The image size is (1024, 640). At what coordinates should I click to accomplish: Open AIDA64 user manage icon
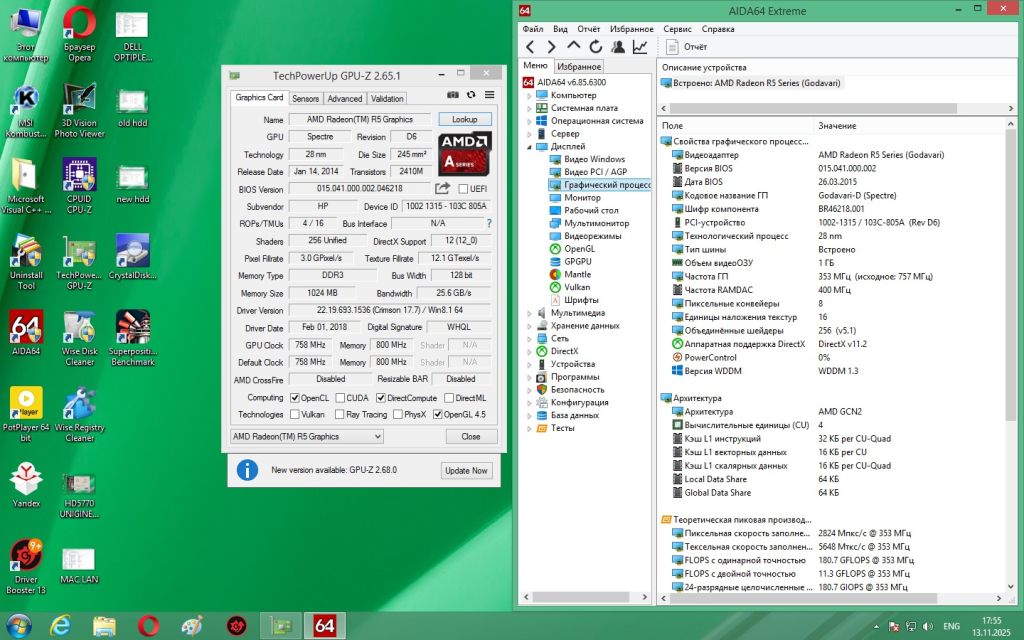point(618,47)
